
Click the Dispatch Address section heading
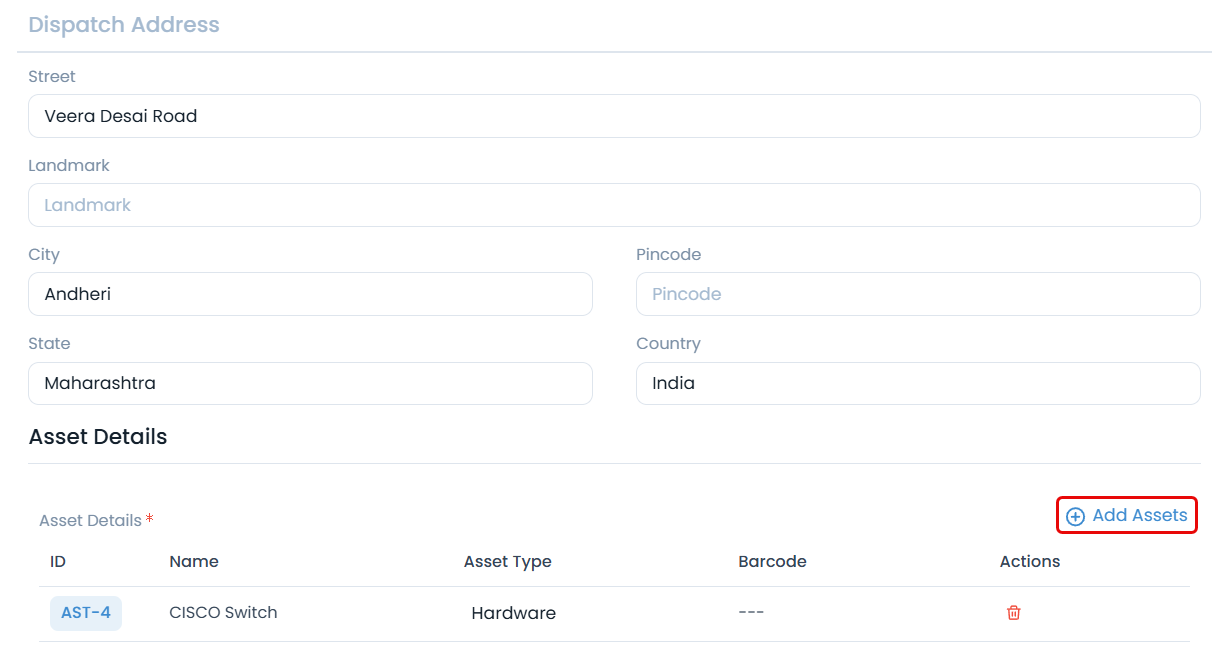(x=124, y=24)
